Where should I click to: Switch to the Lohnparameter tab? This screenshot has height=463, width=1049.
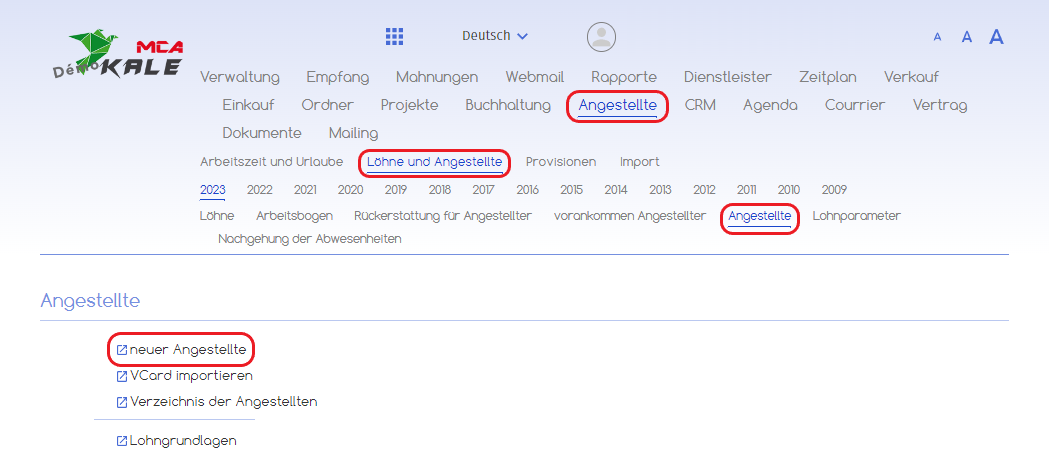tap(856, 216)
